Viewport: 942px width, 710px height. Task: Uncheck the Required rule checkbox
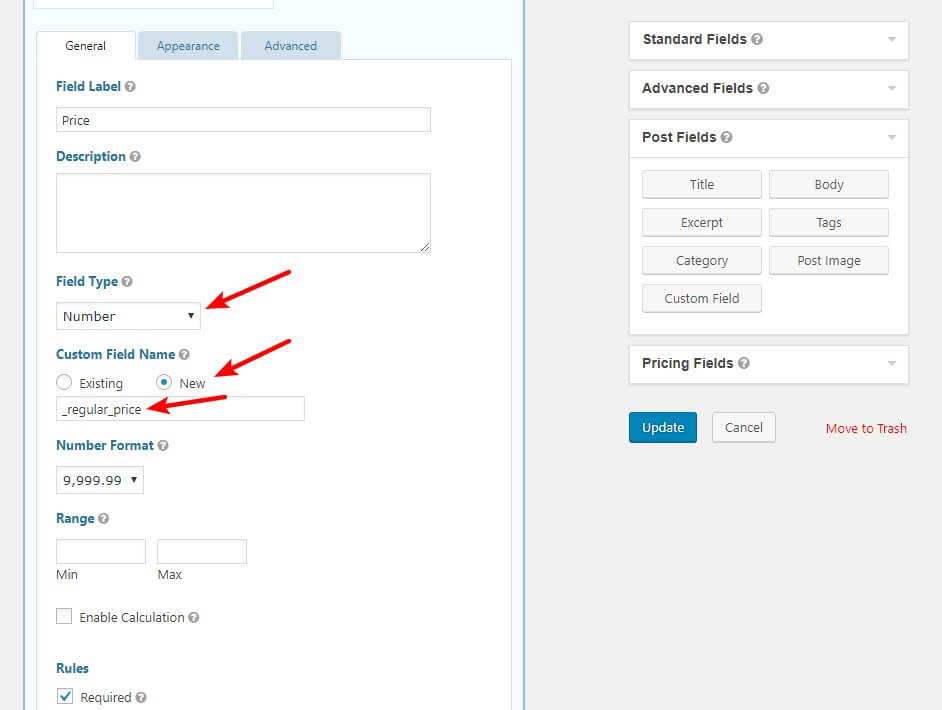point(64,697)
